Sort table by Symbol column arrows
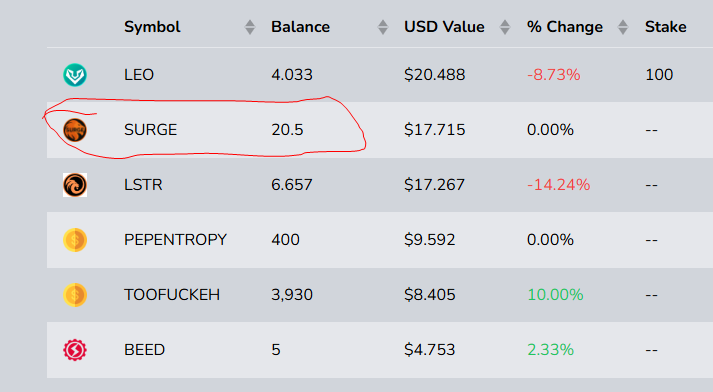The image size is (713, 392). [250, 27]
